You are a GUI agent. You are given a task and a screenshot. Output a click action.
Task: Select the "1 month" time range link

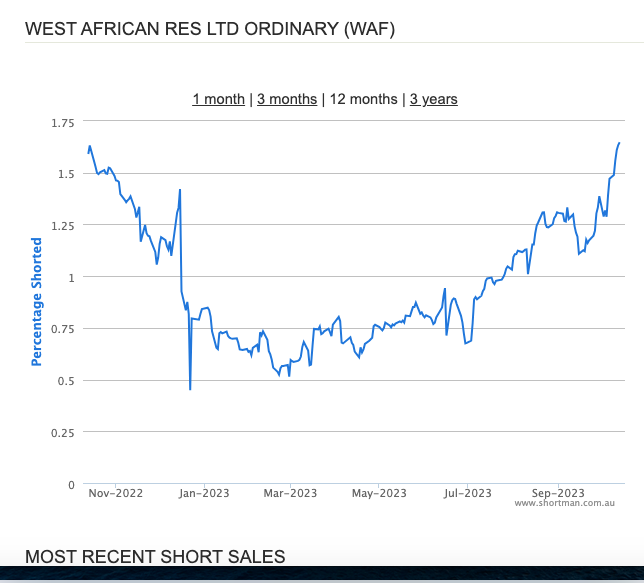218,99
